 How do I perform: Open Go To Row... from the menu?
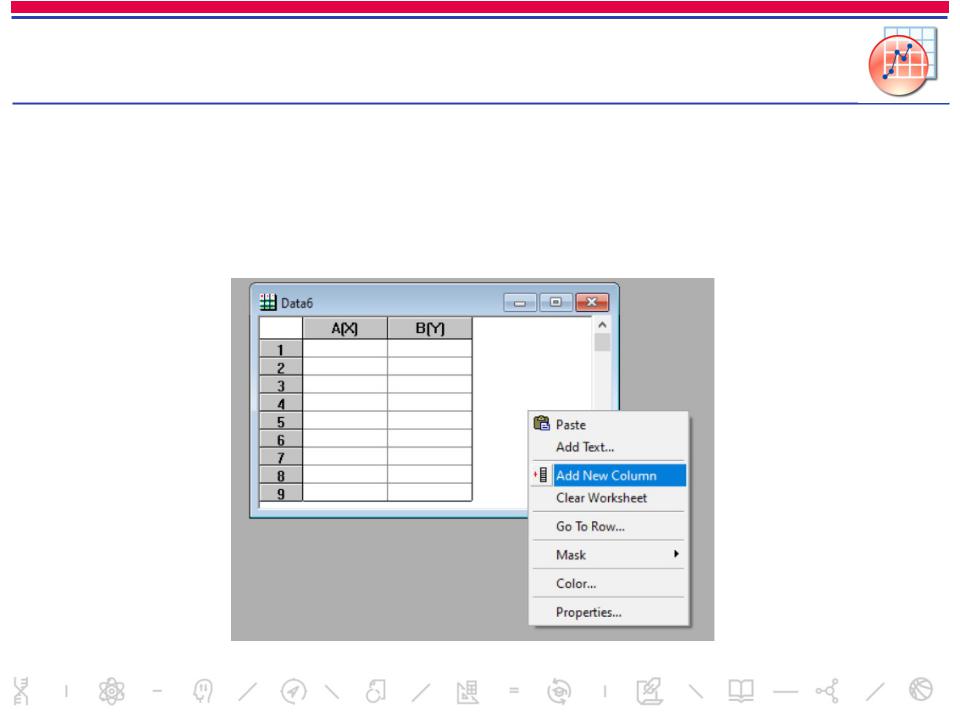(609, 526)
